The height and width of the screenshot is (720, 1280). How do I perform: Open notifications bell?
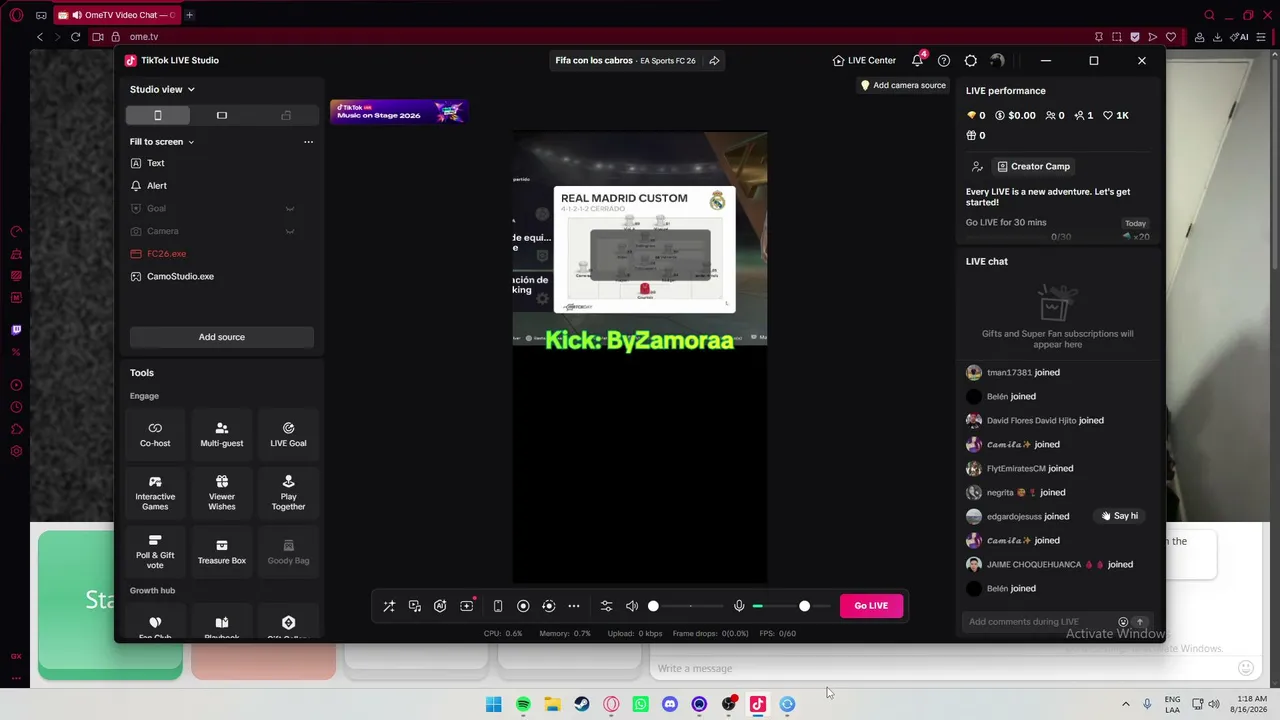click(917, 60)
